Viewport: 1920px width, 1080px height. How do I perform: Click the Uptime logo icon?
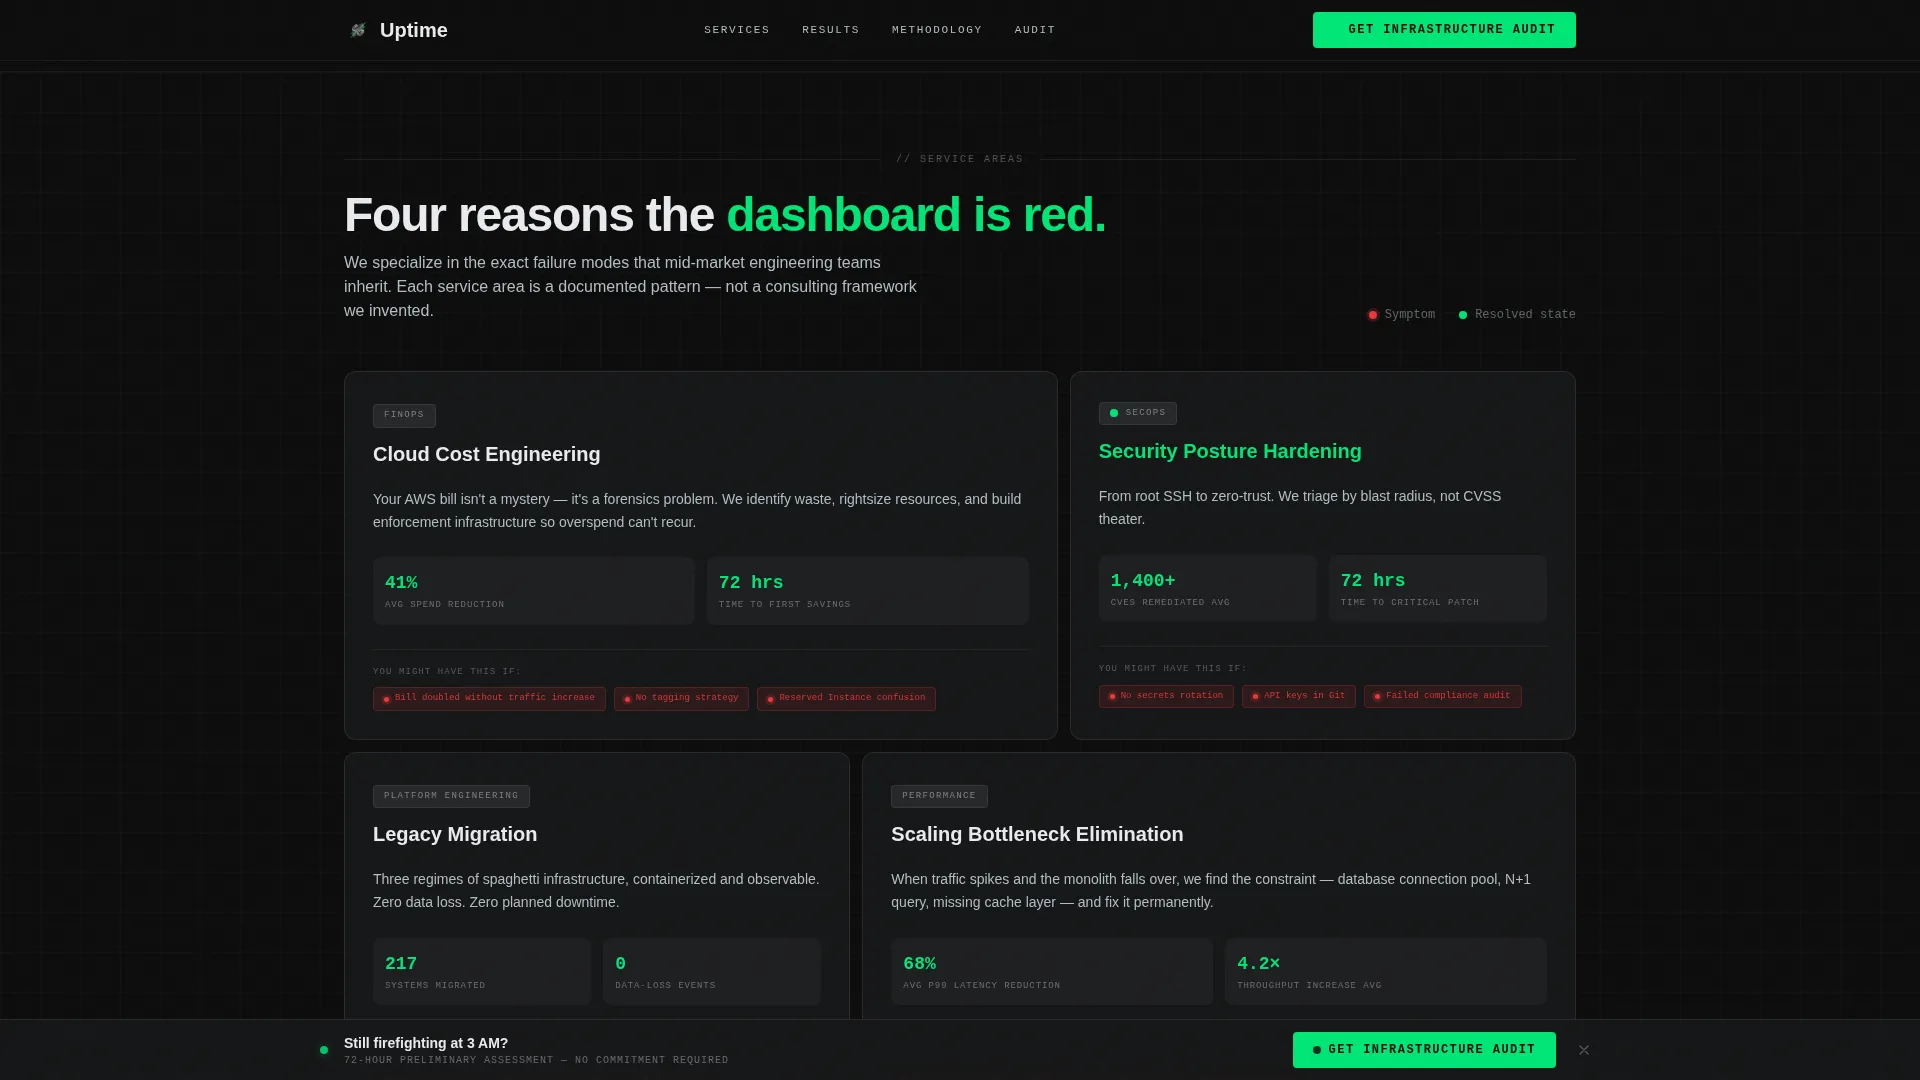[358, 30]
